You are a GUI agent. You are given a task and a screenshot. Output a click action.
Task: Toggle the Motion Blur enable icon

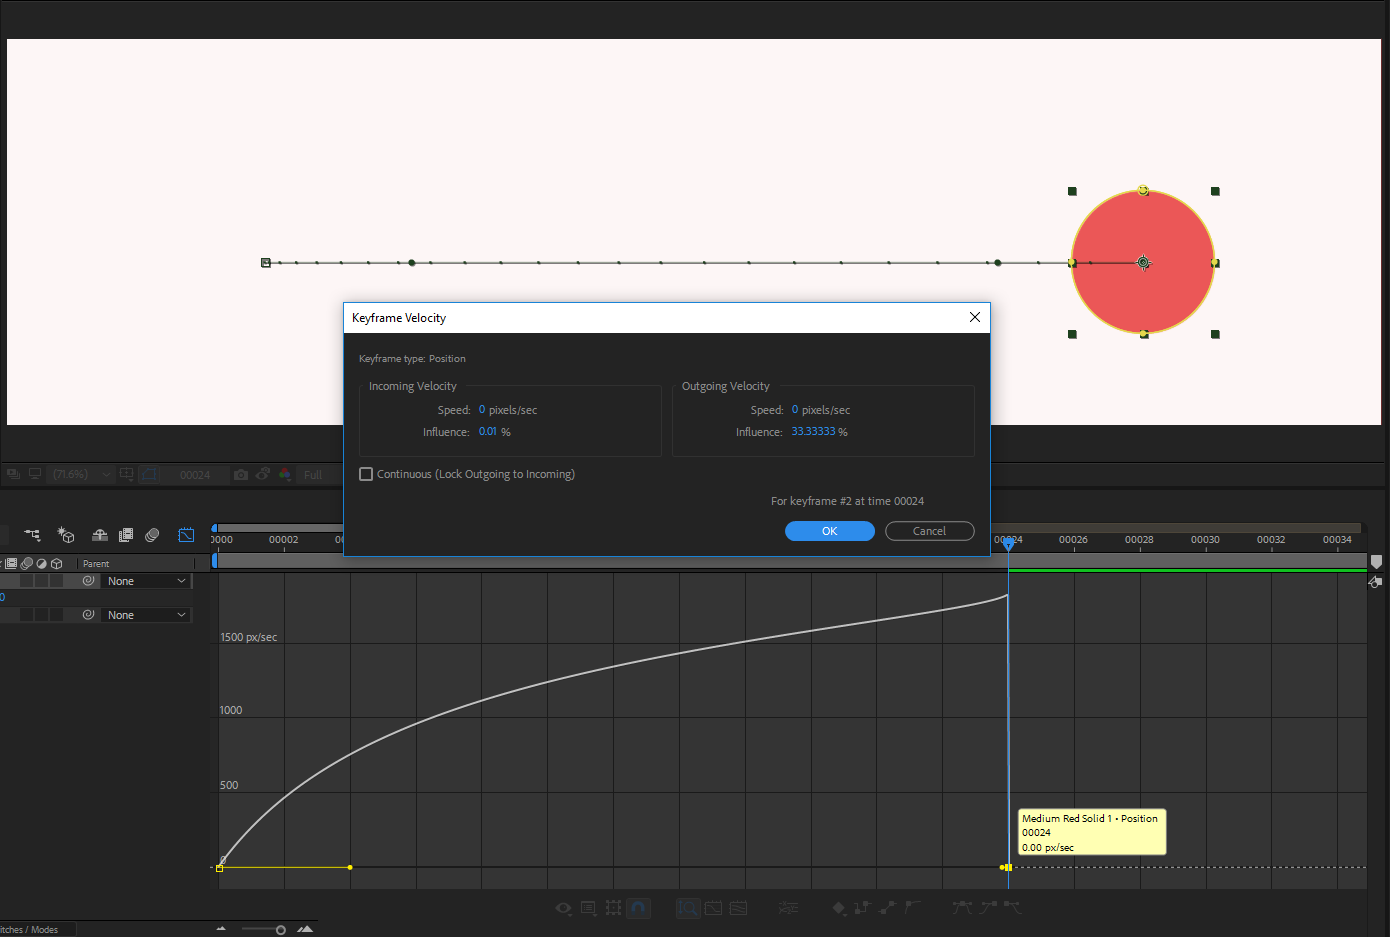click(x=152, y=535)
